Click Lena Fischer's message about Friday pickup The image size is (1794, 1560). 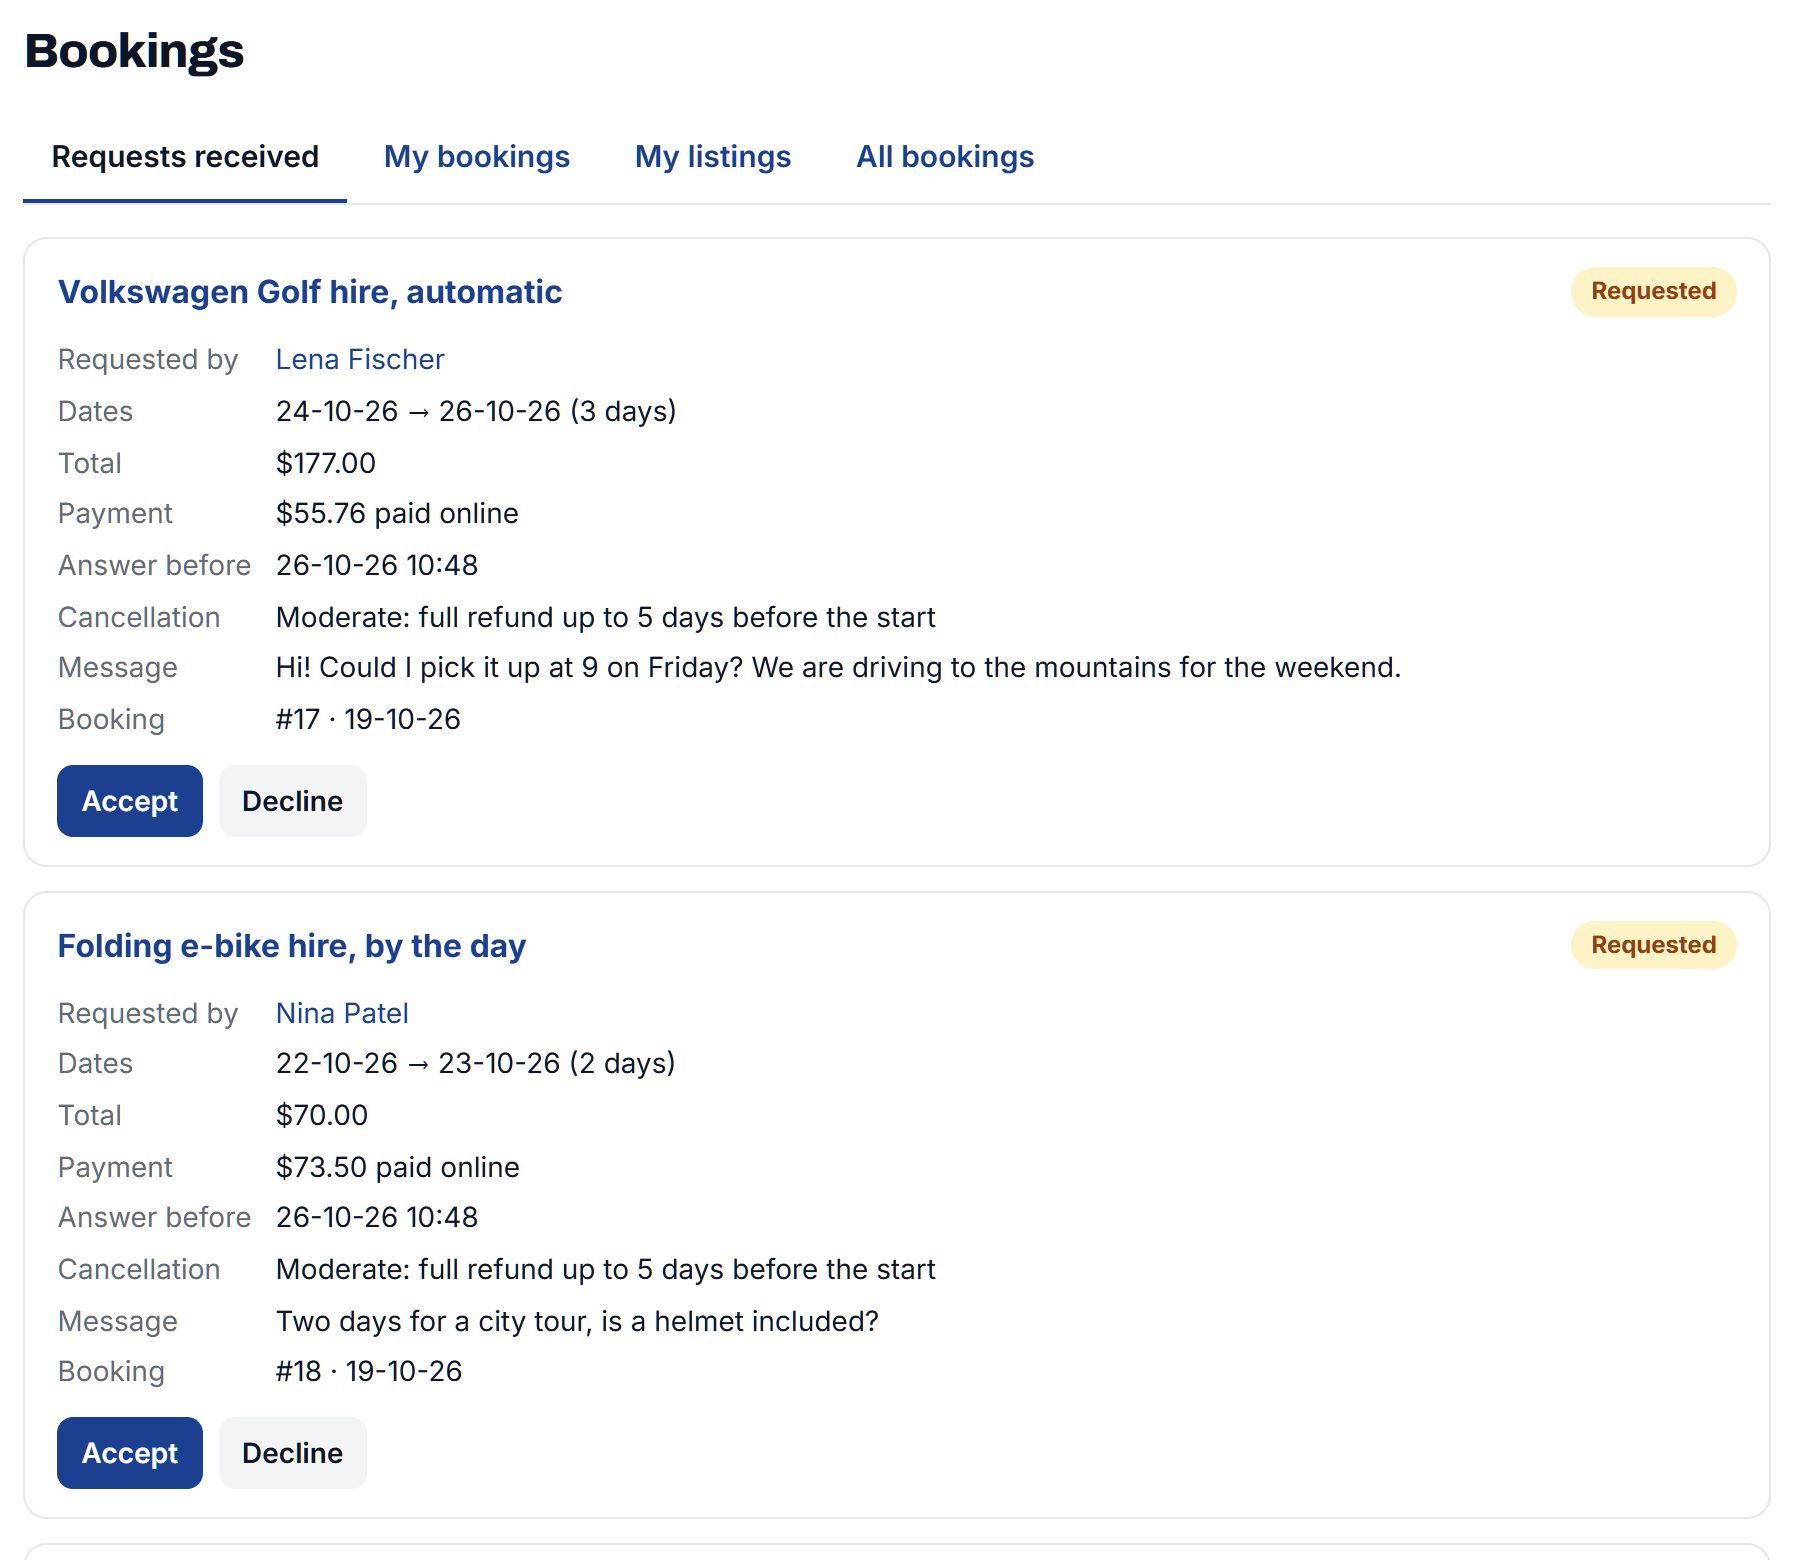[838, 667]
